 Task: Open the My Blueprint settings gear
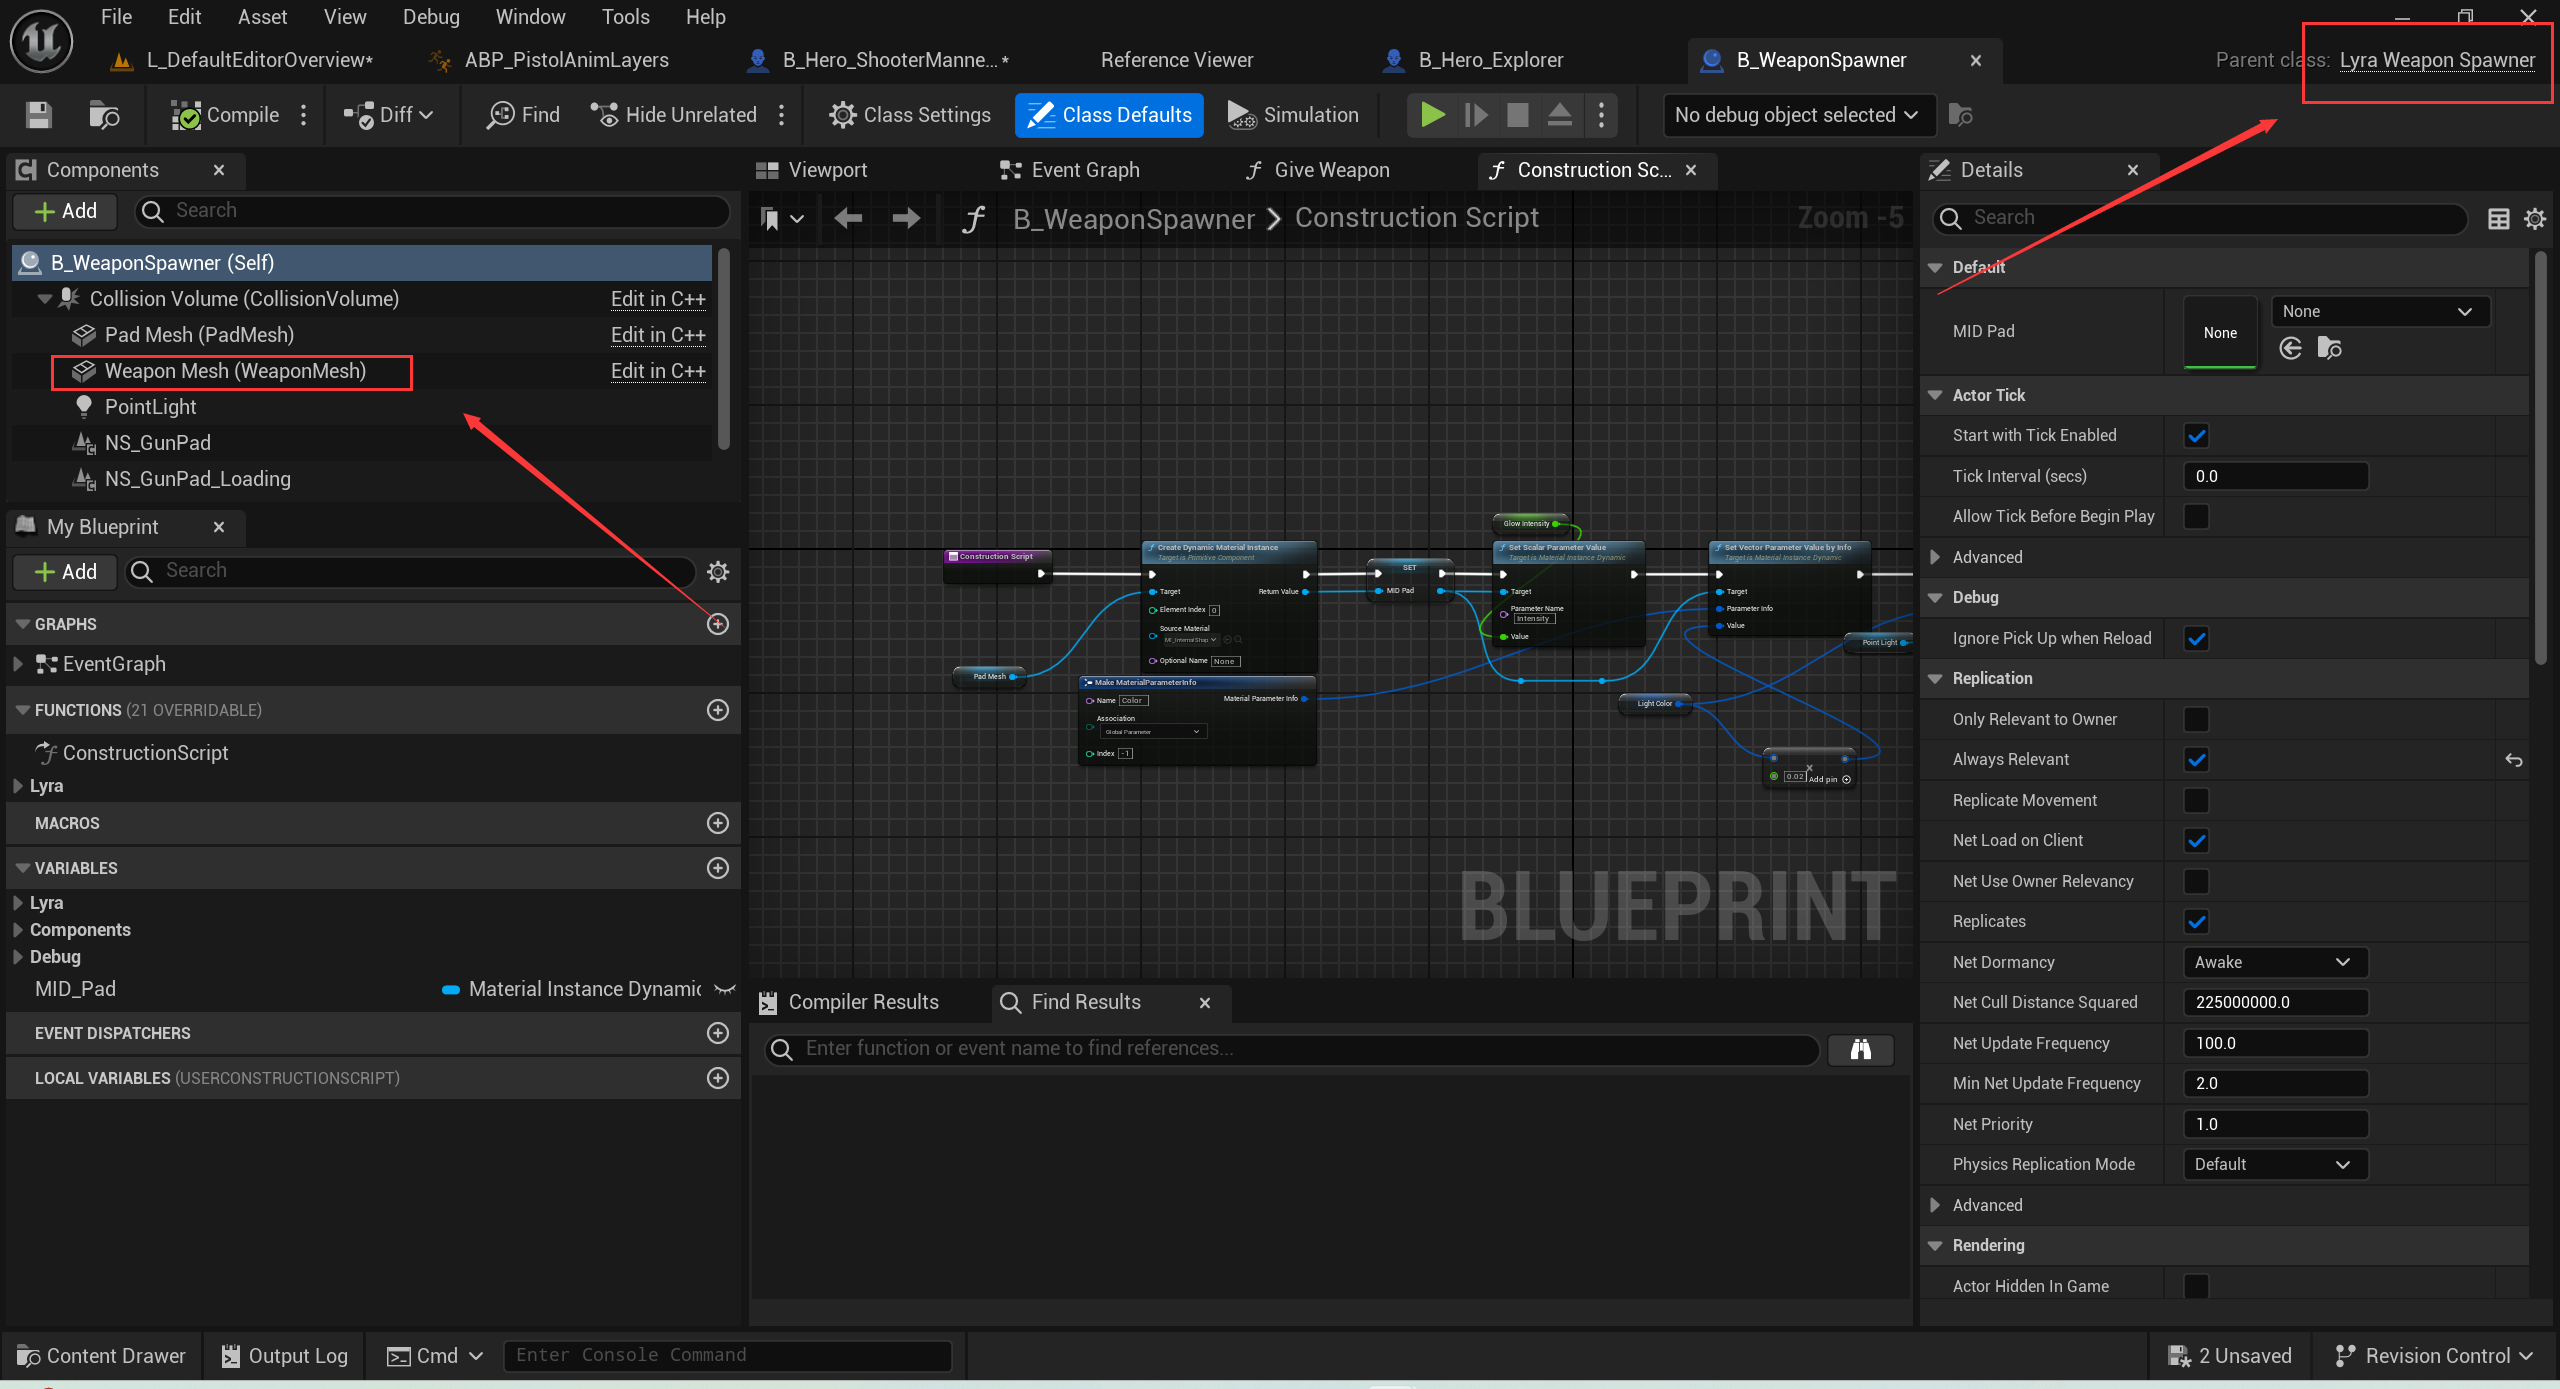click(718, 571)
